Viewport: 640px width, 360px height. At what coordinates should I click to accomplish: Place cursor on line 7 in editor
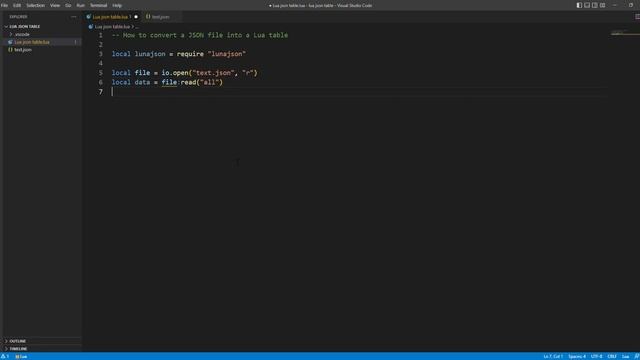click(x=359, y=92)
